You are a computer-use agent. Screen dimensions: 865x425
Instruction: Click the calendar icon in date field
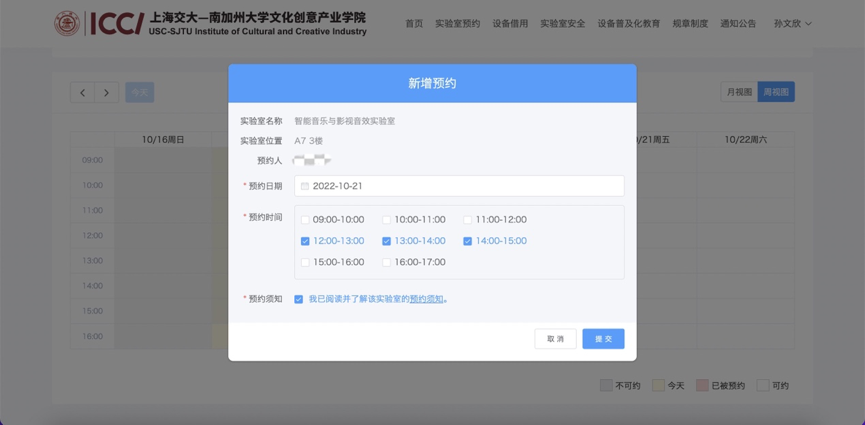tap(305, 186)
